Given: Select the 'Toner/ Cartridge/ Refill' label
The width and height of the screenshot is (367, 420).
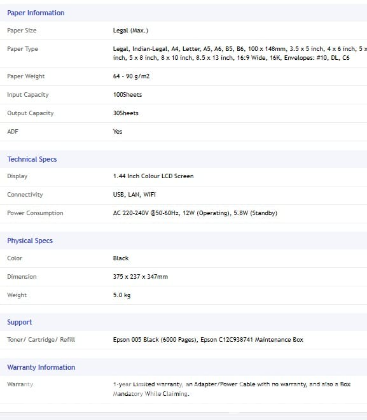Looking at the screenshot, I should tap(41, 340).
